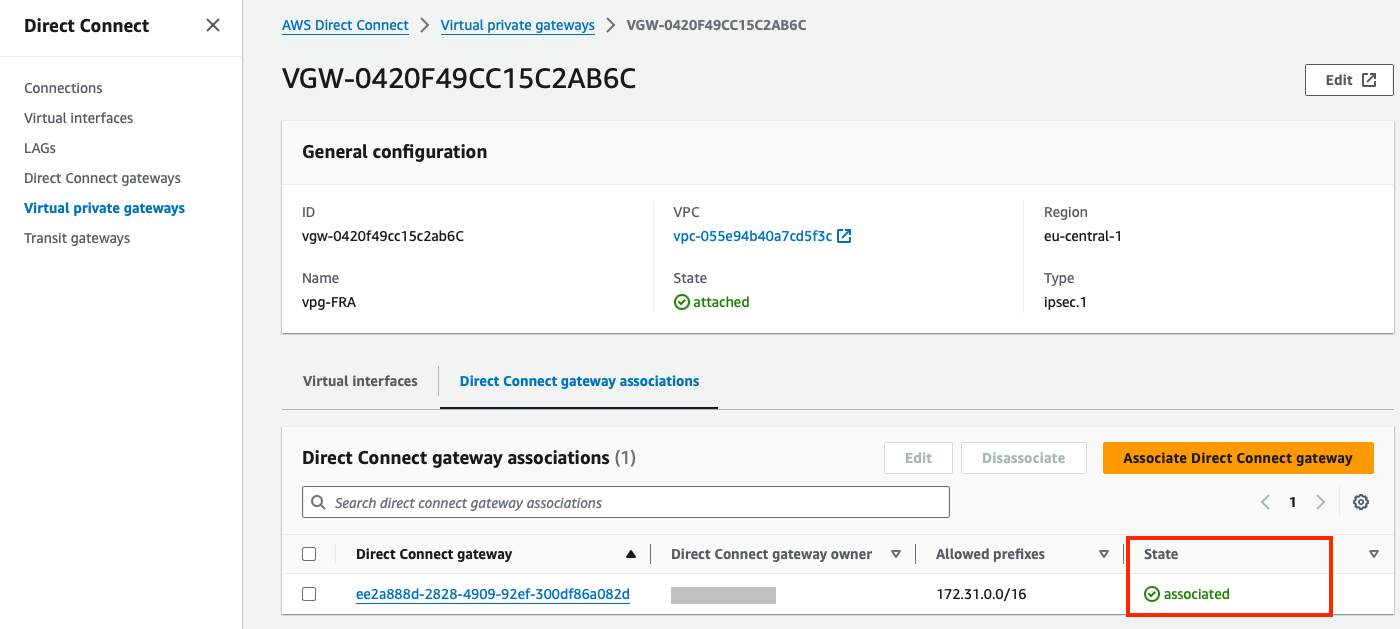The width and height of the screenshot is (1400, 629).
Task: Click the Edit button at the top right of the page
Action: pyautogui.click(x=1349, y=80)
